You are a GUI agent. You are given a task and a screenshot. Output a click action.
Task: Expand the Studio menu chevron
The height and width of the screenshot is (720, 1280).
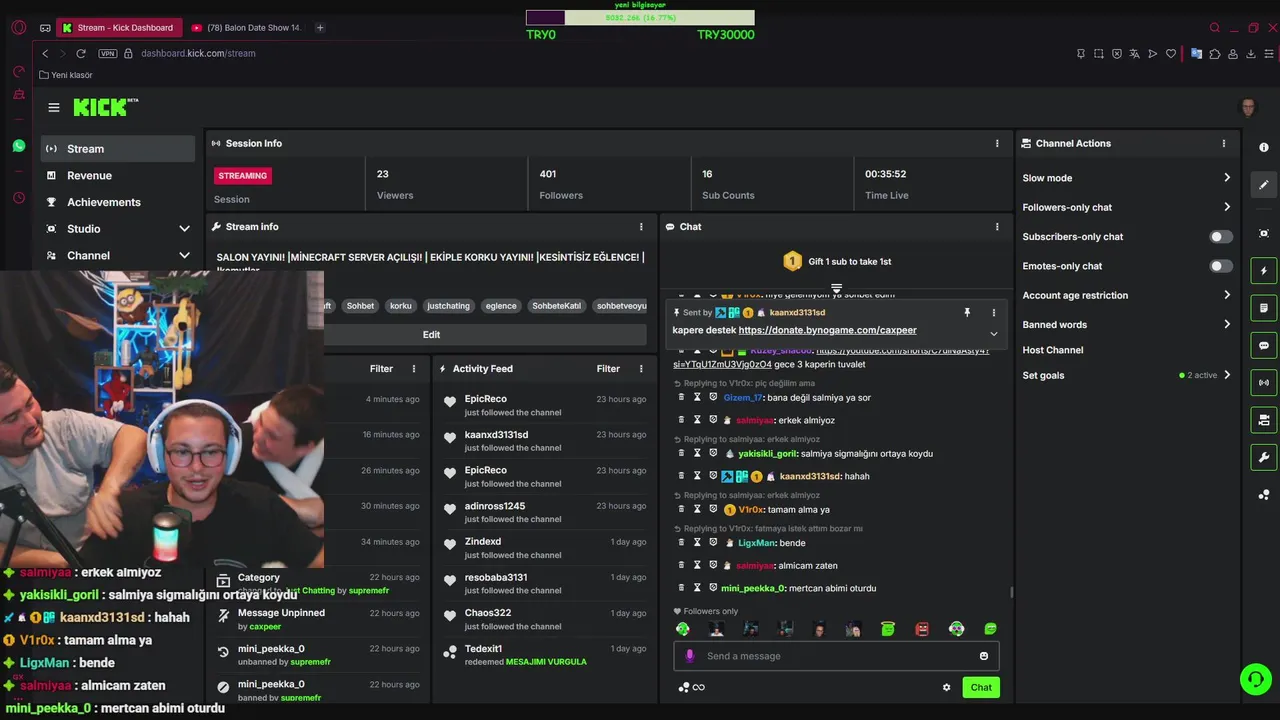(184, 229)
